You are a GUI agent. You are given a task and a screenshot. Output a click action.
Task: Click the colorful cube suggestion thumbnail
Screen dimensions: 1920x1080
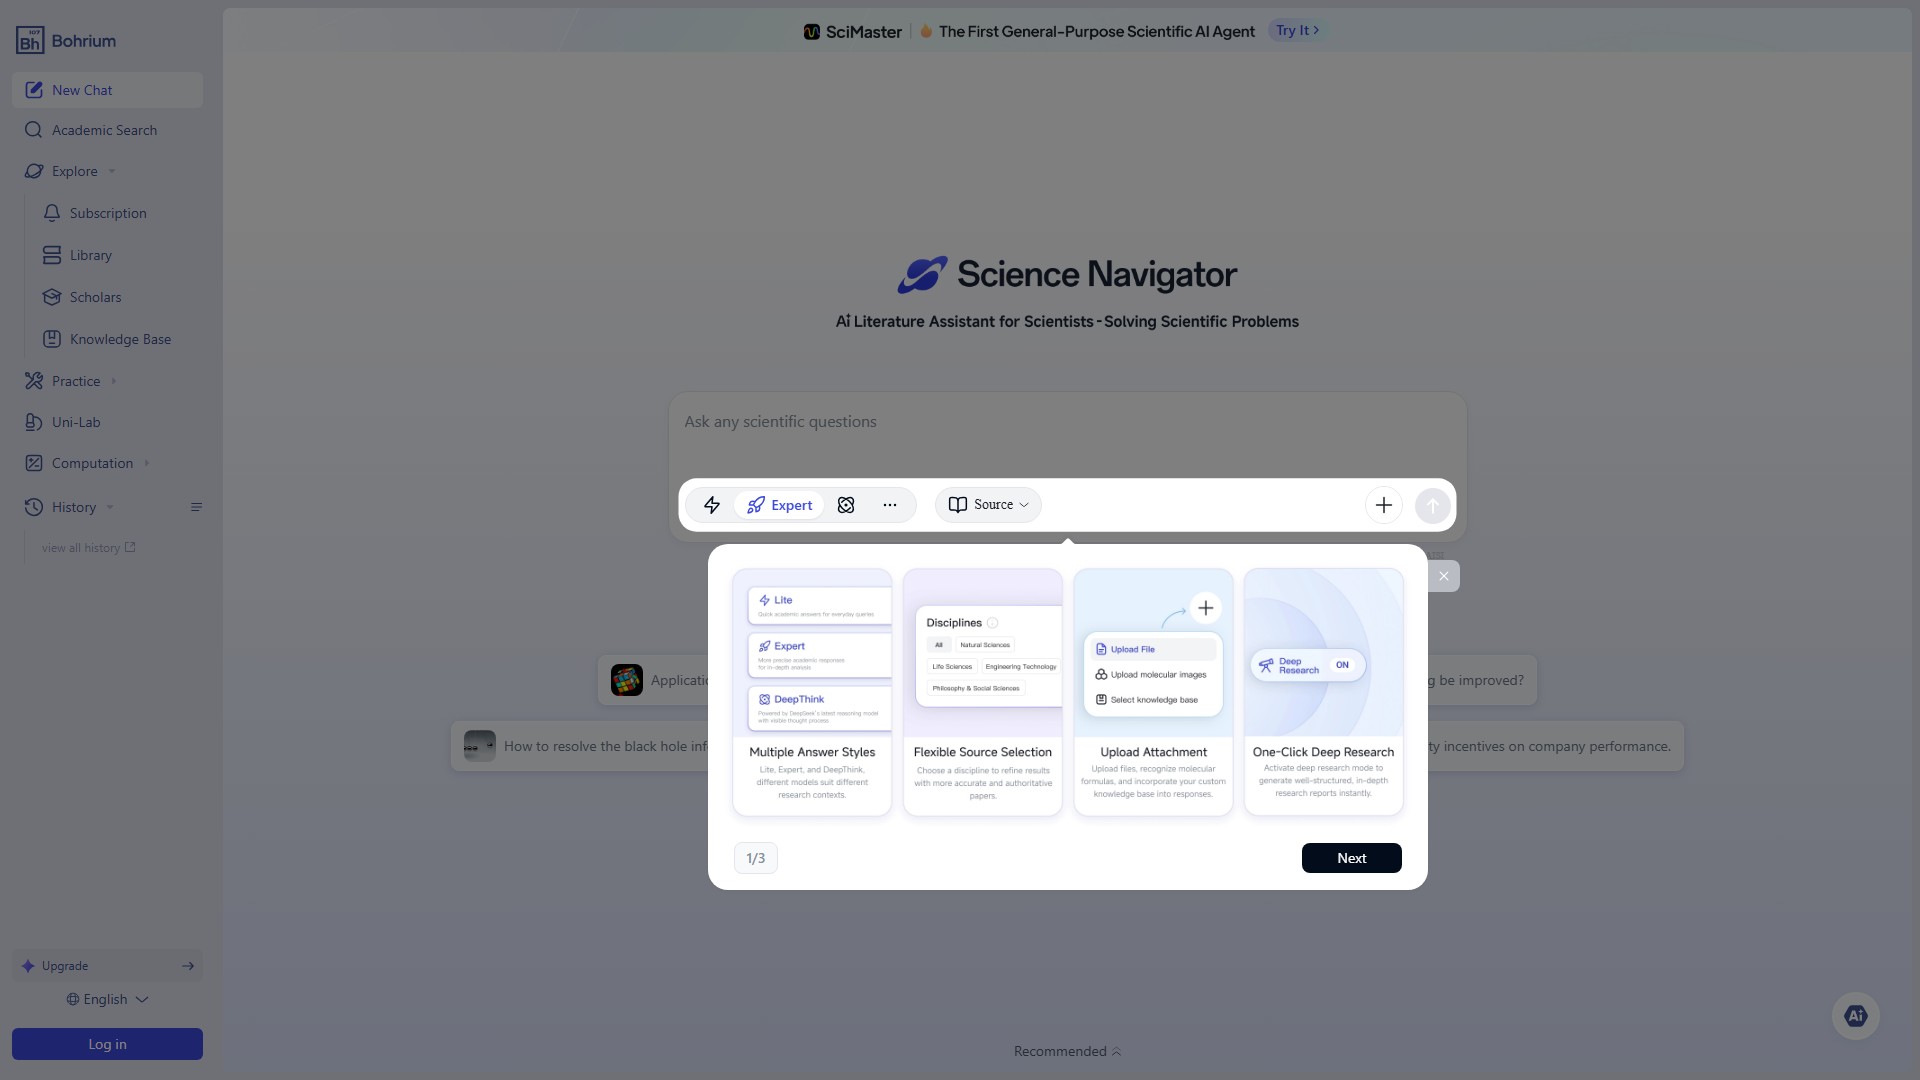(x=627, y=680)
